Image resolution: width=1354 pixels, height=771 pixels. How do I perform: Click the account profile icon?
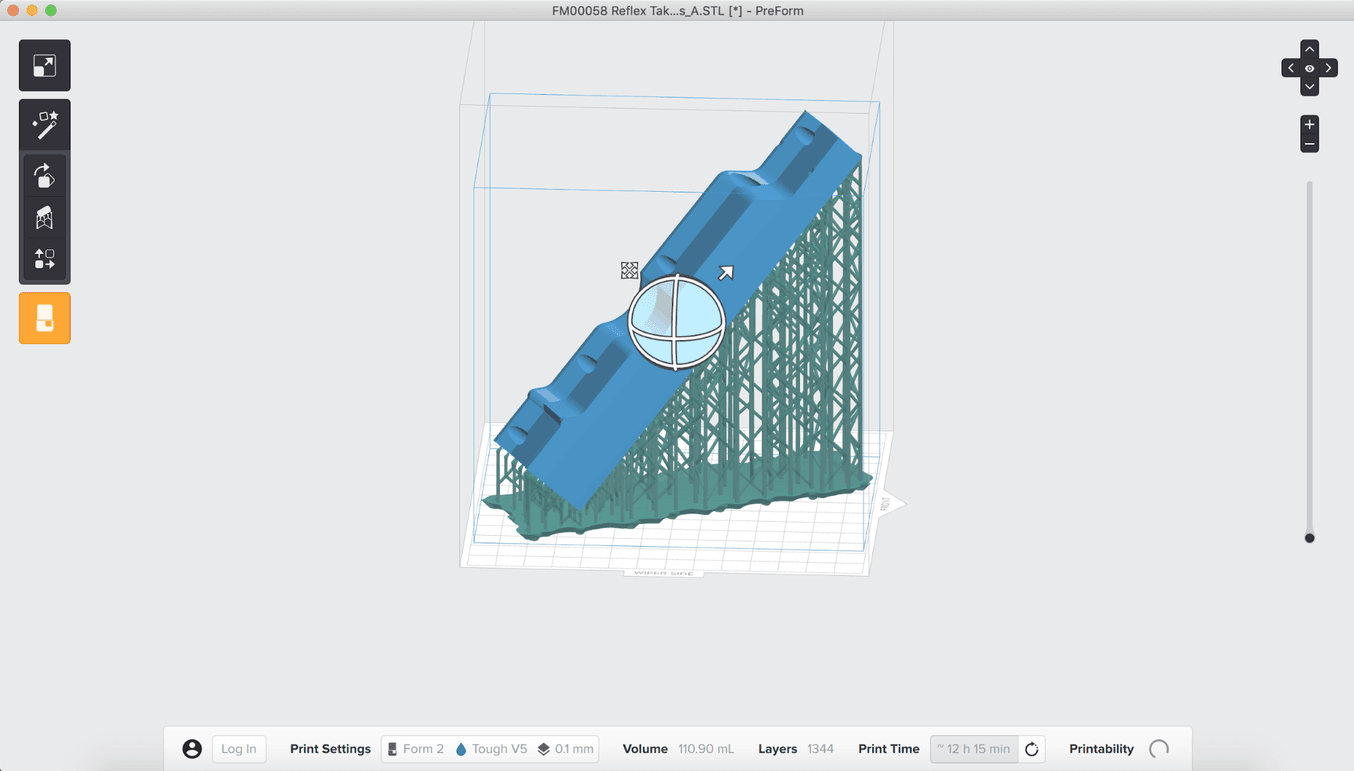pyautogui.click(x=192, y=749)
